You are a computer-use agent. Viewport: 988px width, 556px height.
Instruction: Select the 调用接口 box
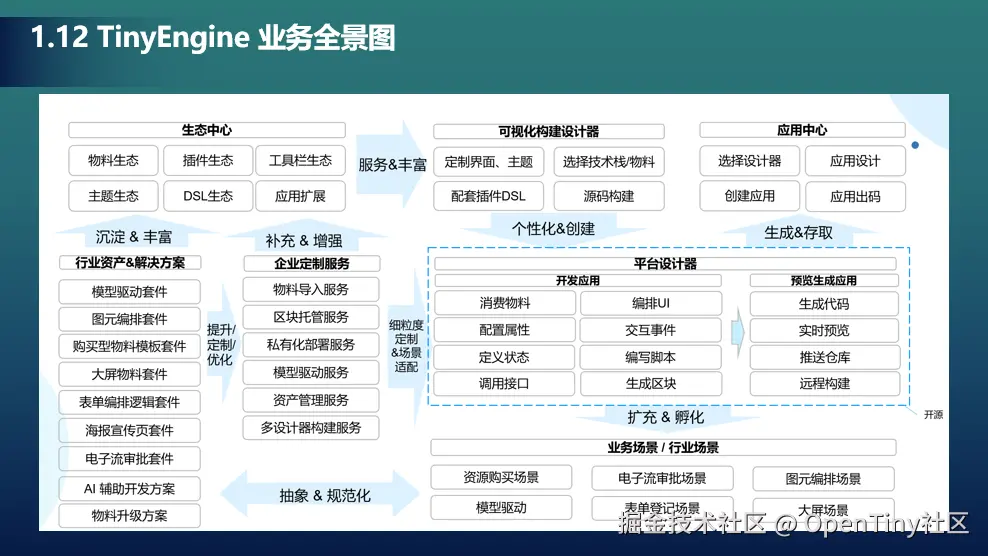(x=505, y=383)
